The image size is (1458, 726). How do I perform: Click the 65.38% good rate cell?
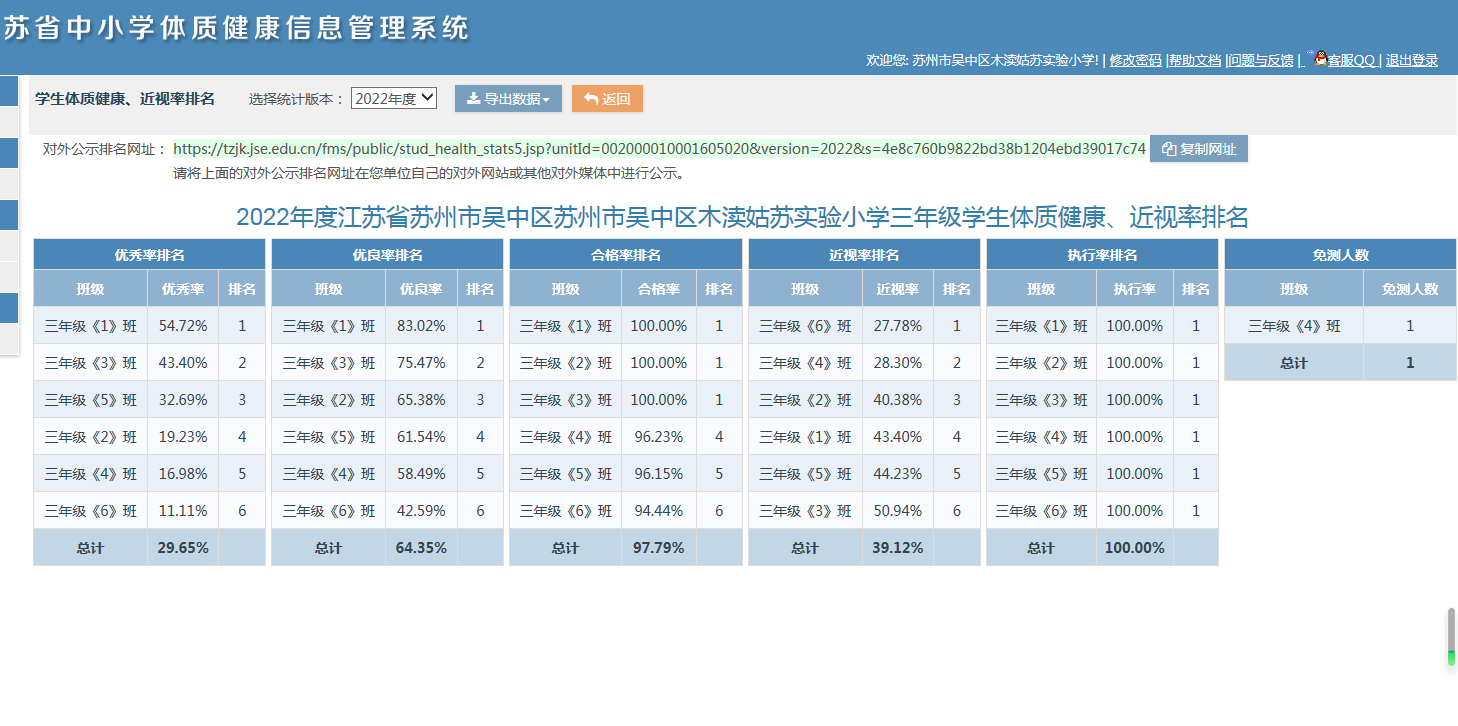click(421, 400)
